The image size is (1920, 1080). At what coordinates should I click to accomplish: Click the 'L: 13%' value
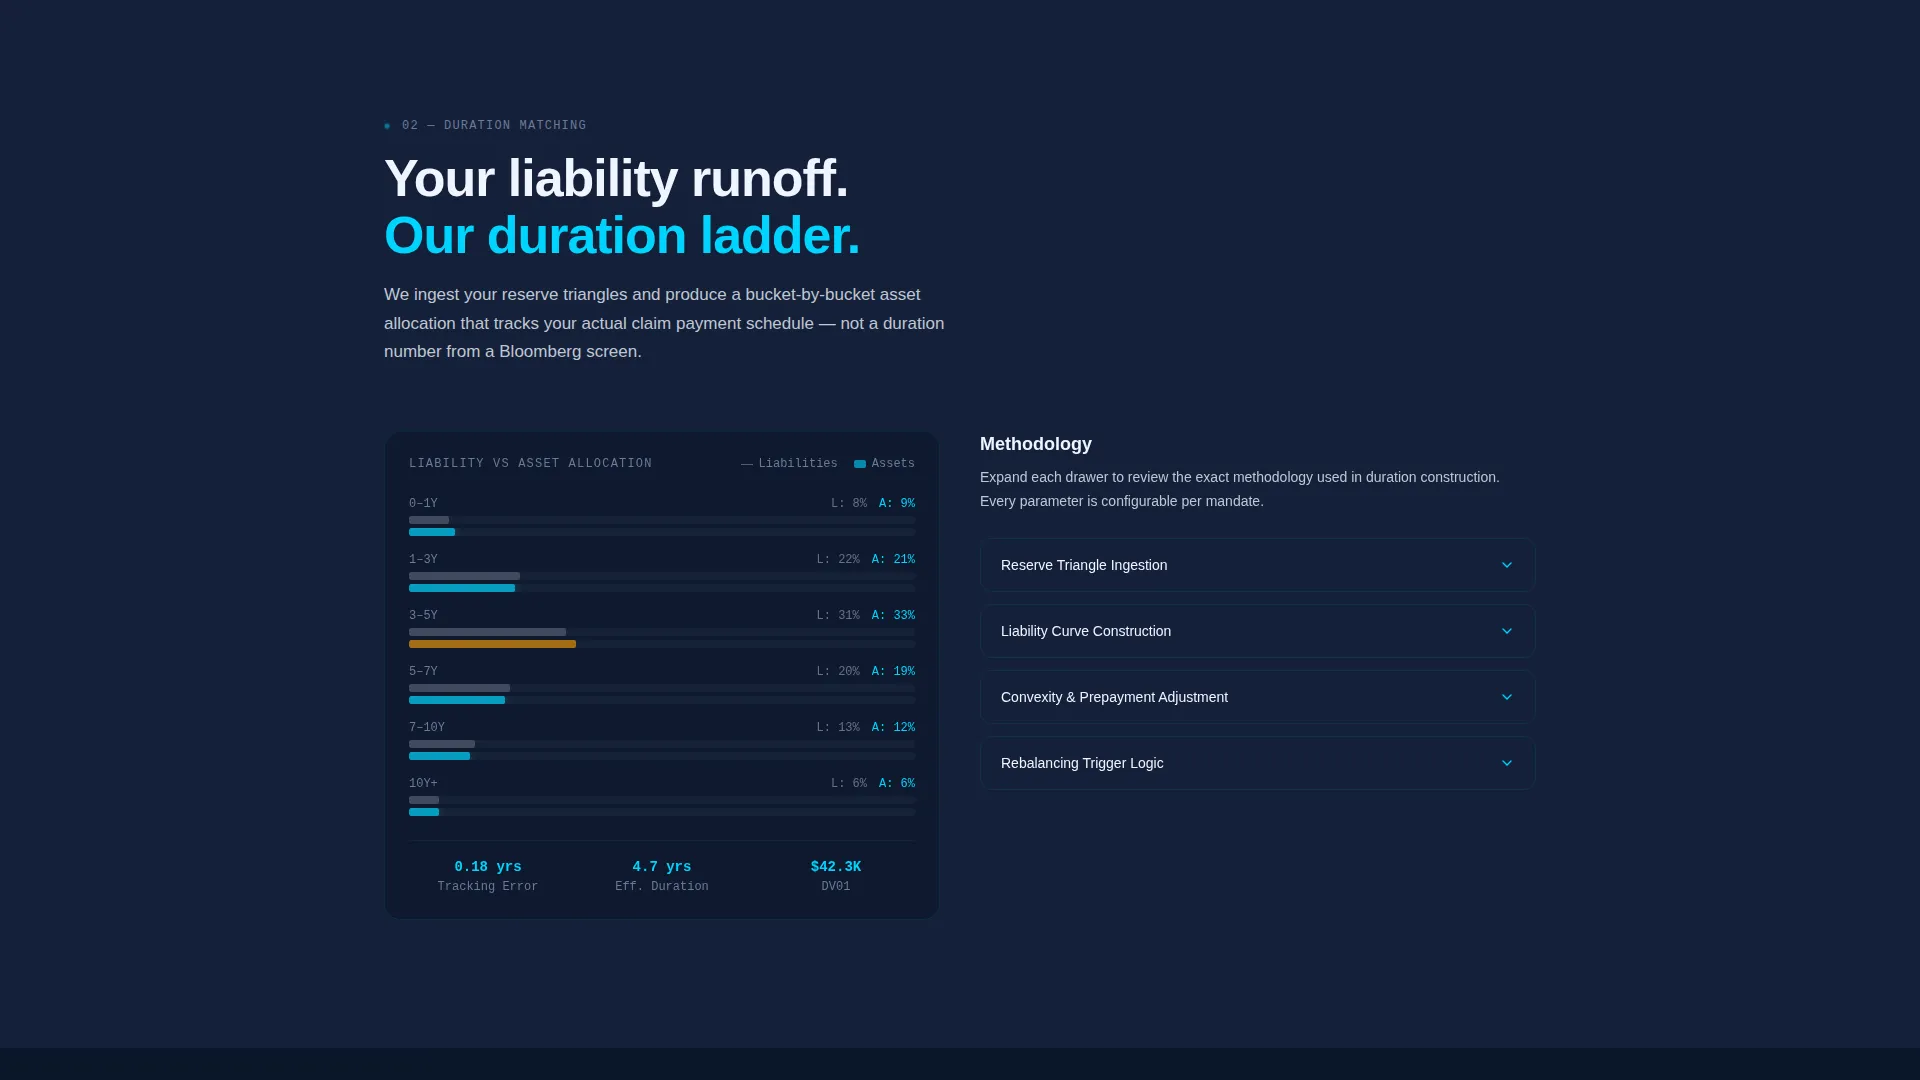click(x=838, y=728)
